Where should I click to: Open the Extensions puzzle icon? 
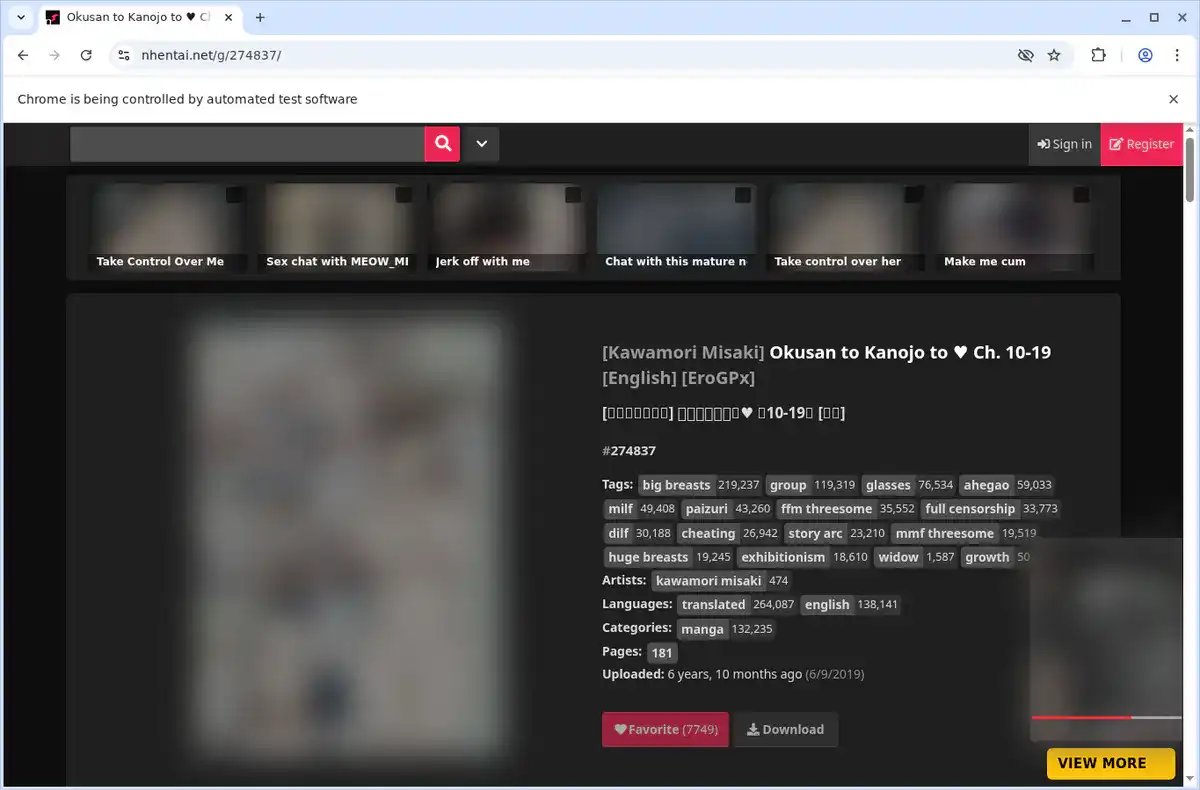[x=1098, y=55]
